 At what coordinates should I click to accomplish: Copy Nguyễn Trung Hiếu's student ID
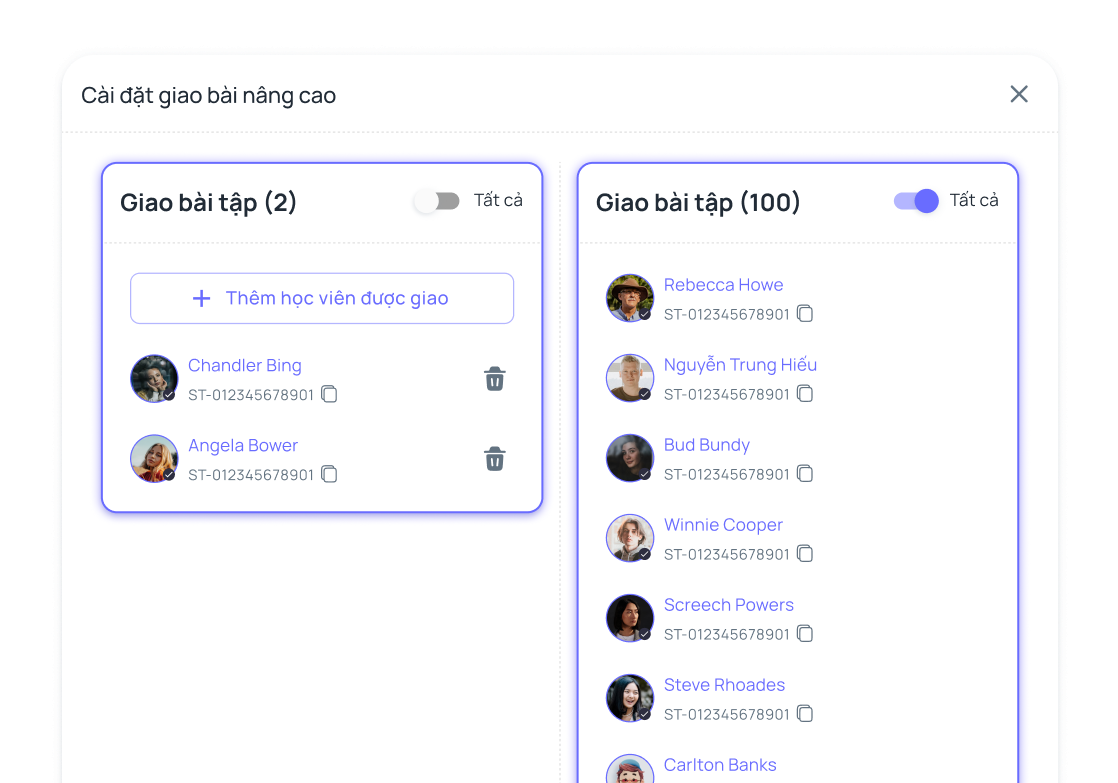805,394
